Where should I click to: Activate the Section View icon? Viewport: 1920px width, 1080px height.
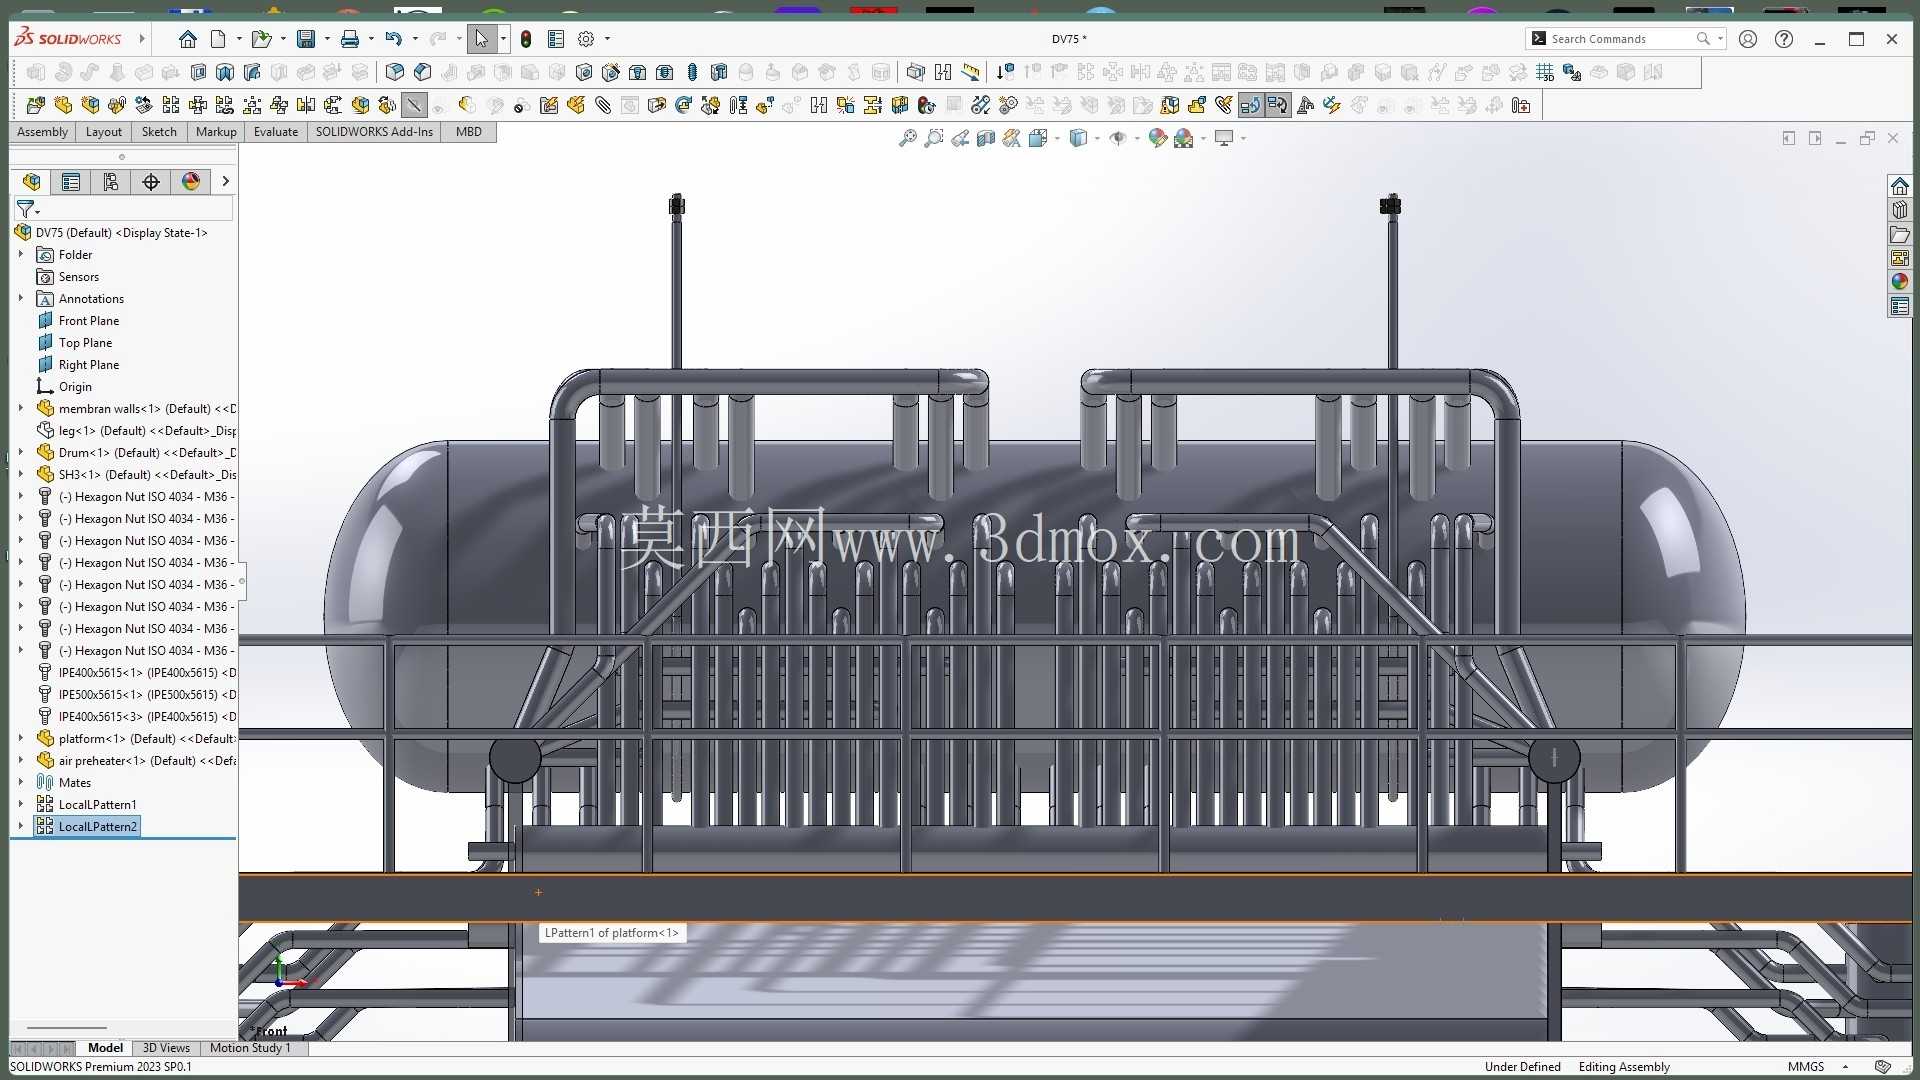(x=985, y=138)
